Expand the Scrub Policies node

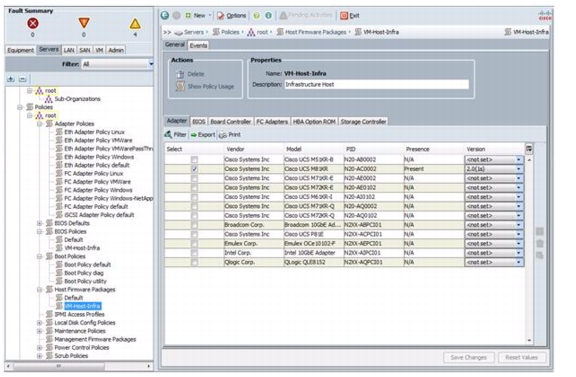[40, 356]
